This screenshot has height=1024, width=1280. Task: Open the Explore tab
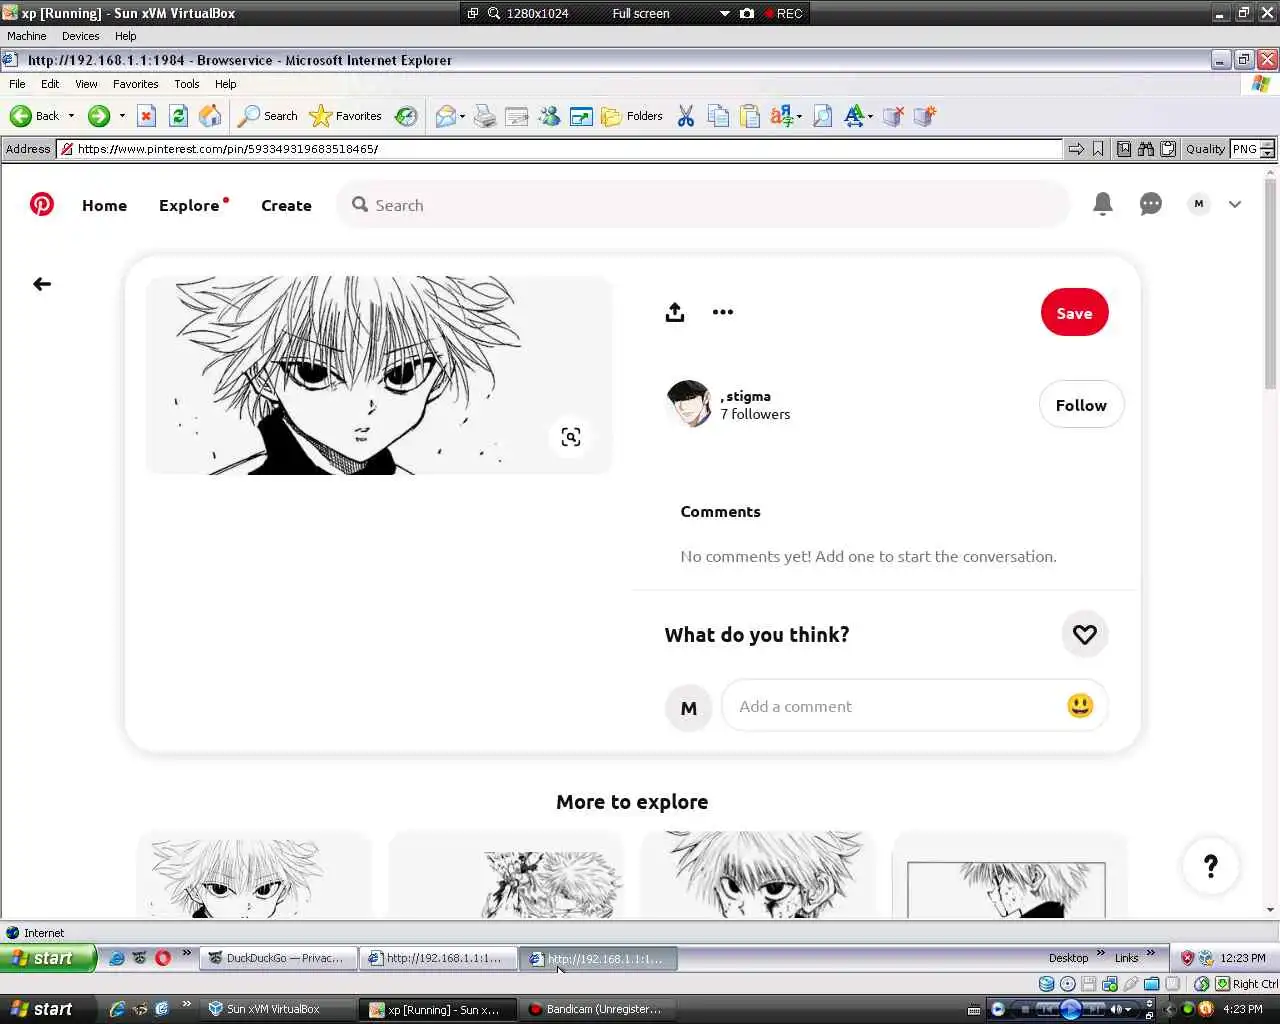point(189,205)
